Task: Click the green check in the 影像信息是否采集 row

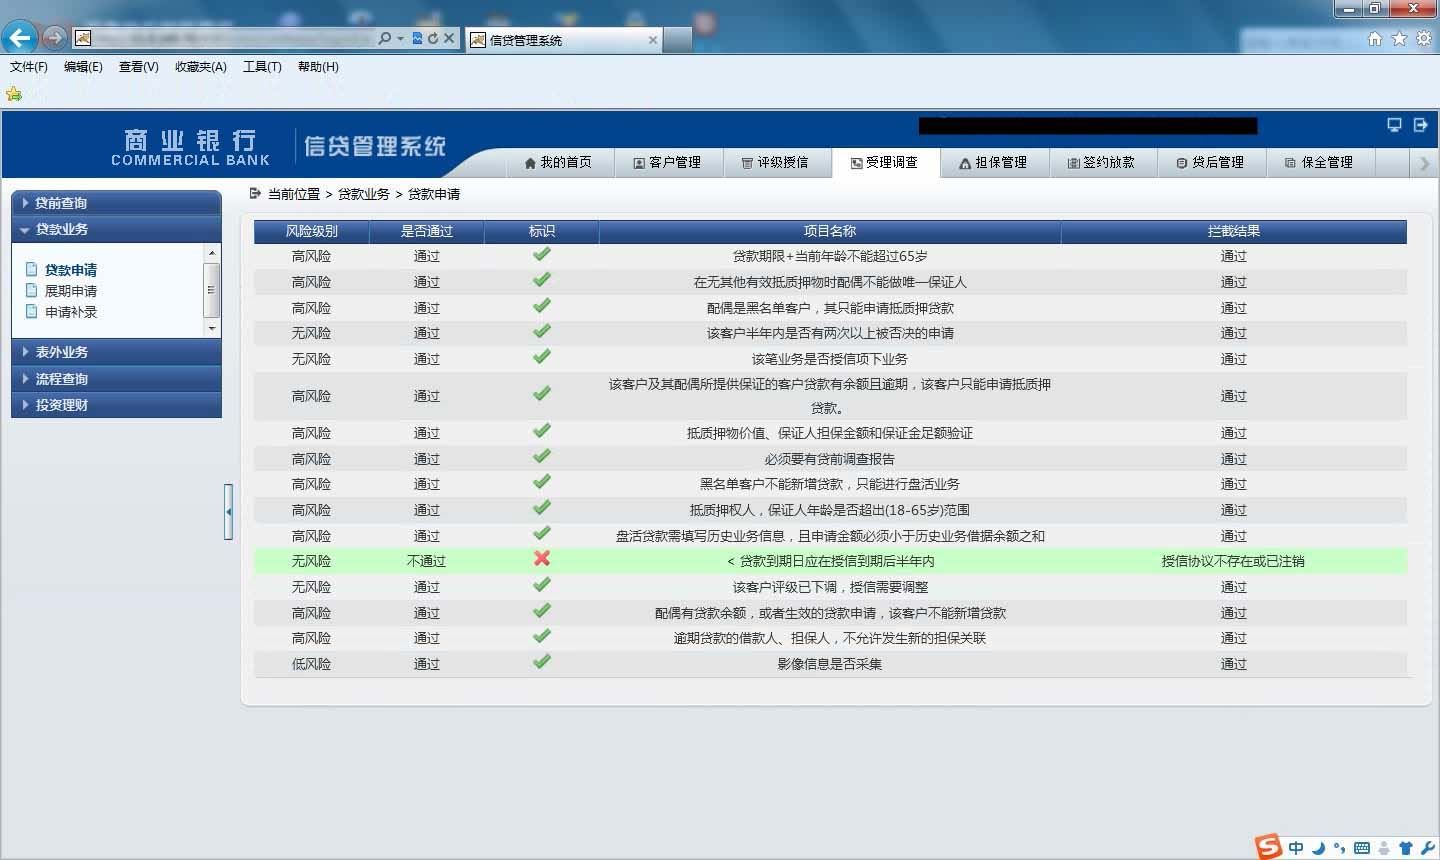Action: 542,661
